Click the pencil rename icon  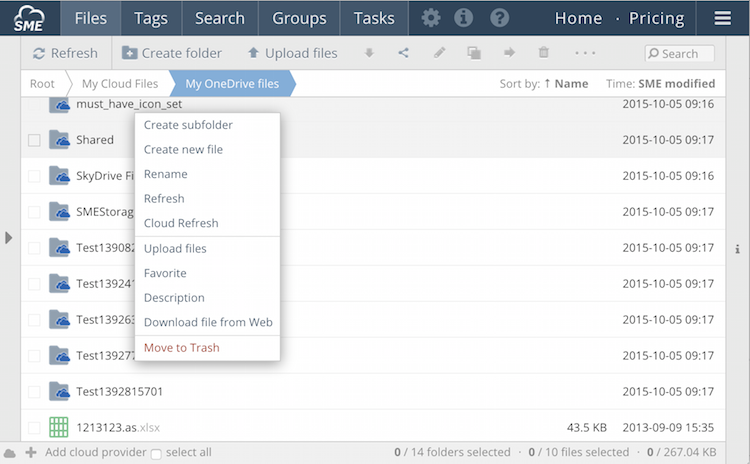[x=439, y=53]
